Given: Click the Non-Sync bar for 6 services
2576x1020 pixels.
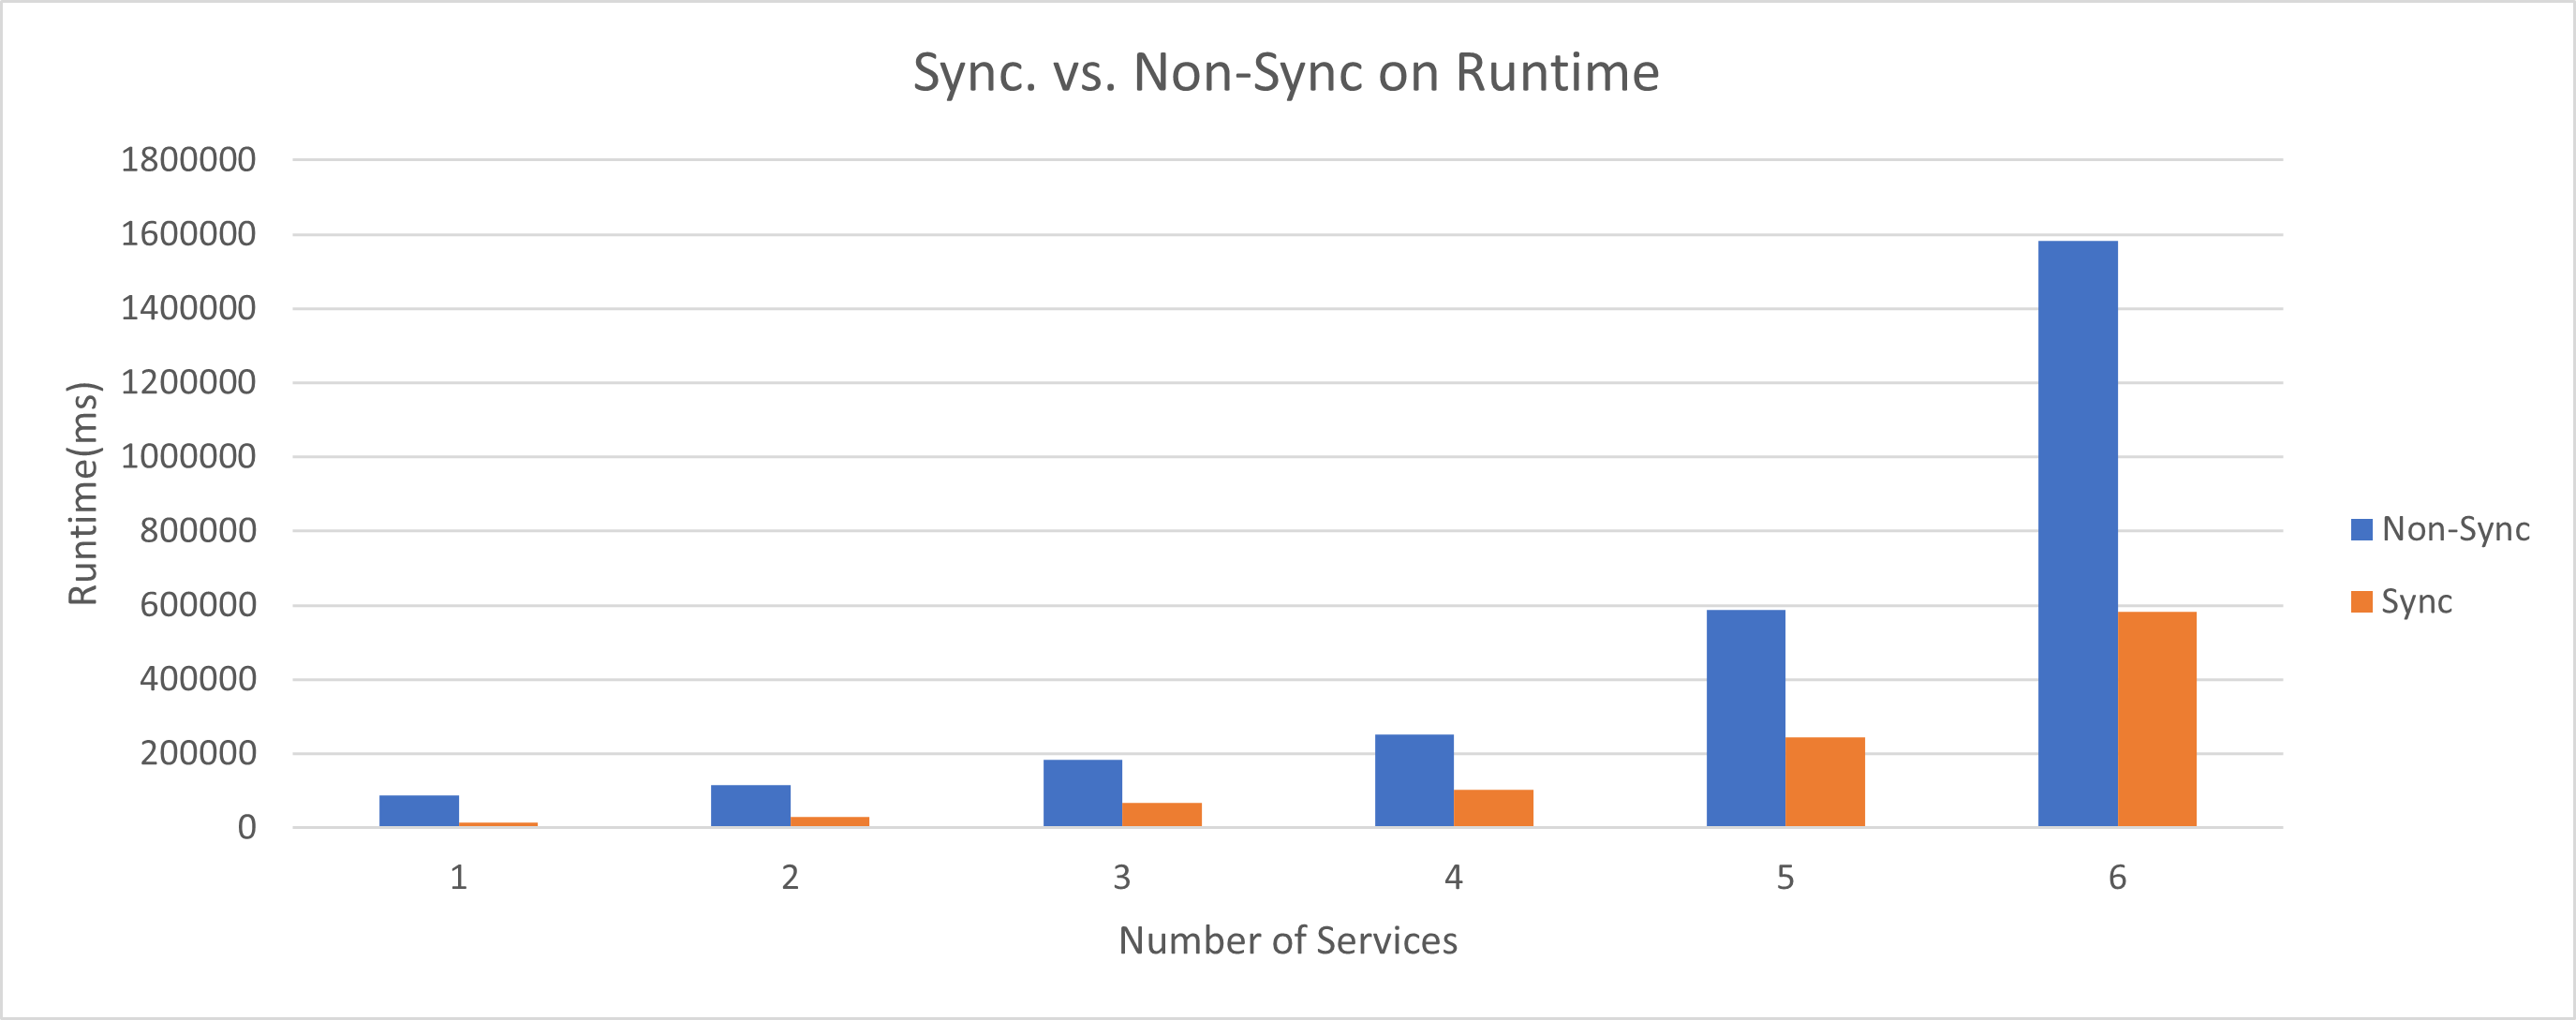Looking at the screenshot, I should tap(2077, 533).
